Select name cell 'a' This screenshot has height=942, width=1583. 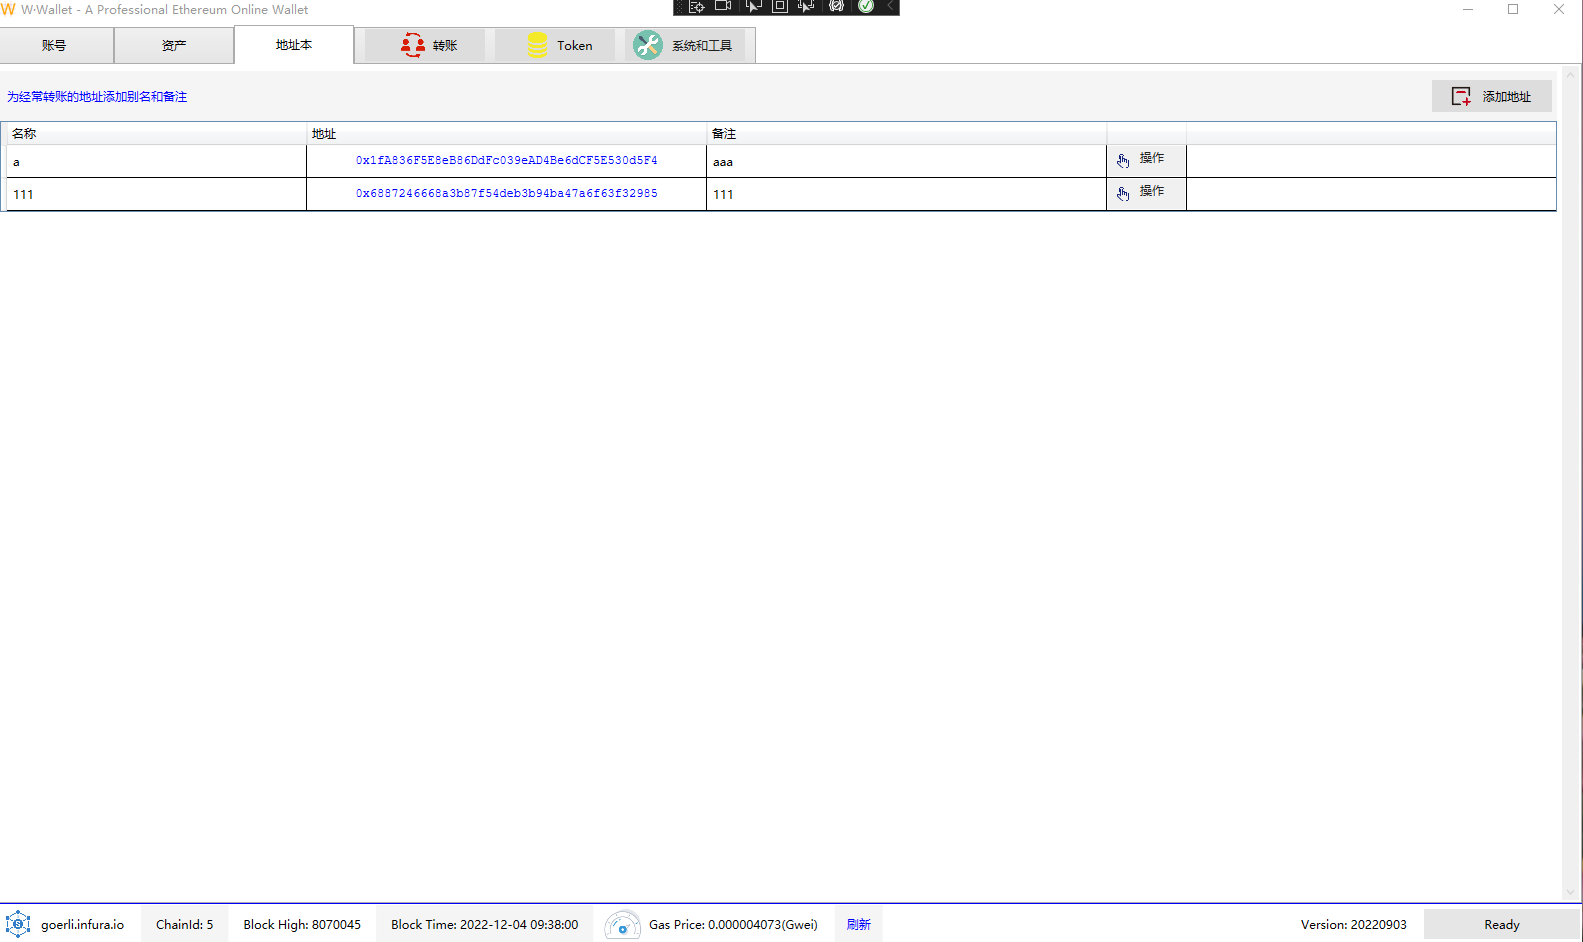pyautogui.click(x=156, y=161)
